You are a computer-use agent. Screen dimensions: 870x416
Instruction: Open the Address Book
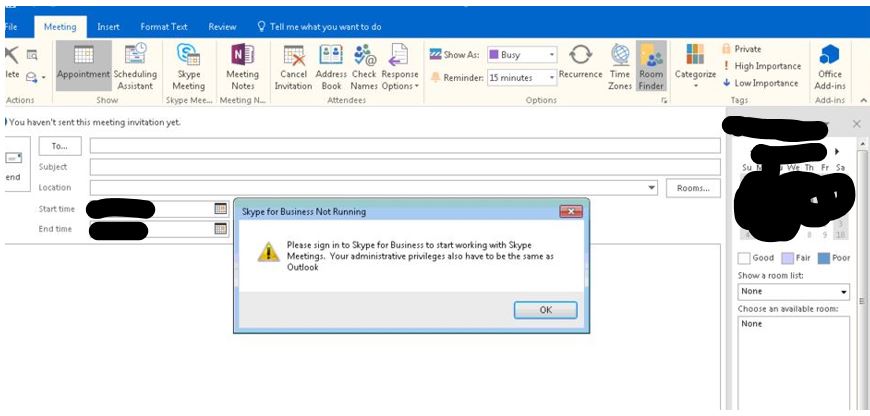[x=331, y=65]
